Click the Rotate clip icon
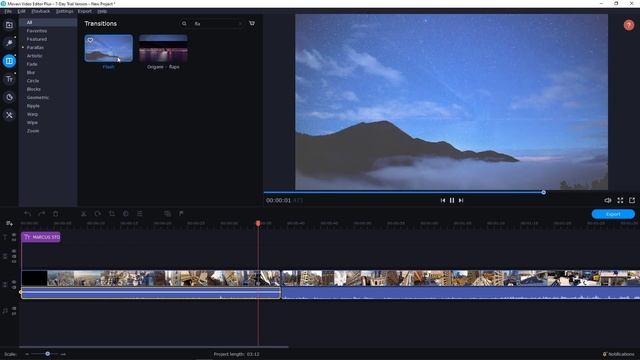This screenshot has height=360, width=640. (x=98, y=213)
